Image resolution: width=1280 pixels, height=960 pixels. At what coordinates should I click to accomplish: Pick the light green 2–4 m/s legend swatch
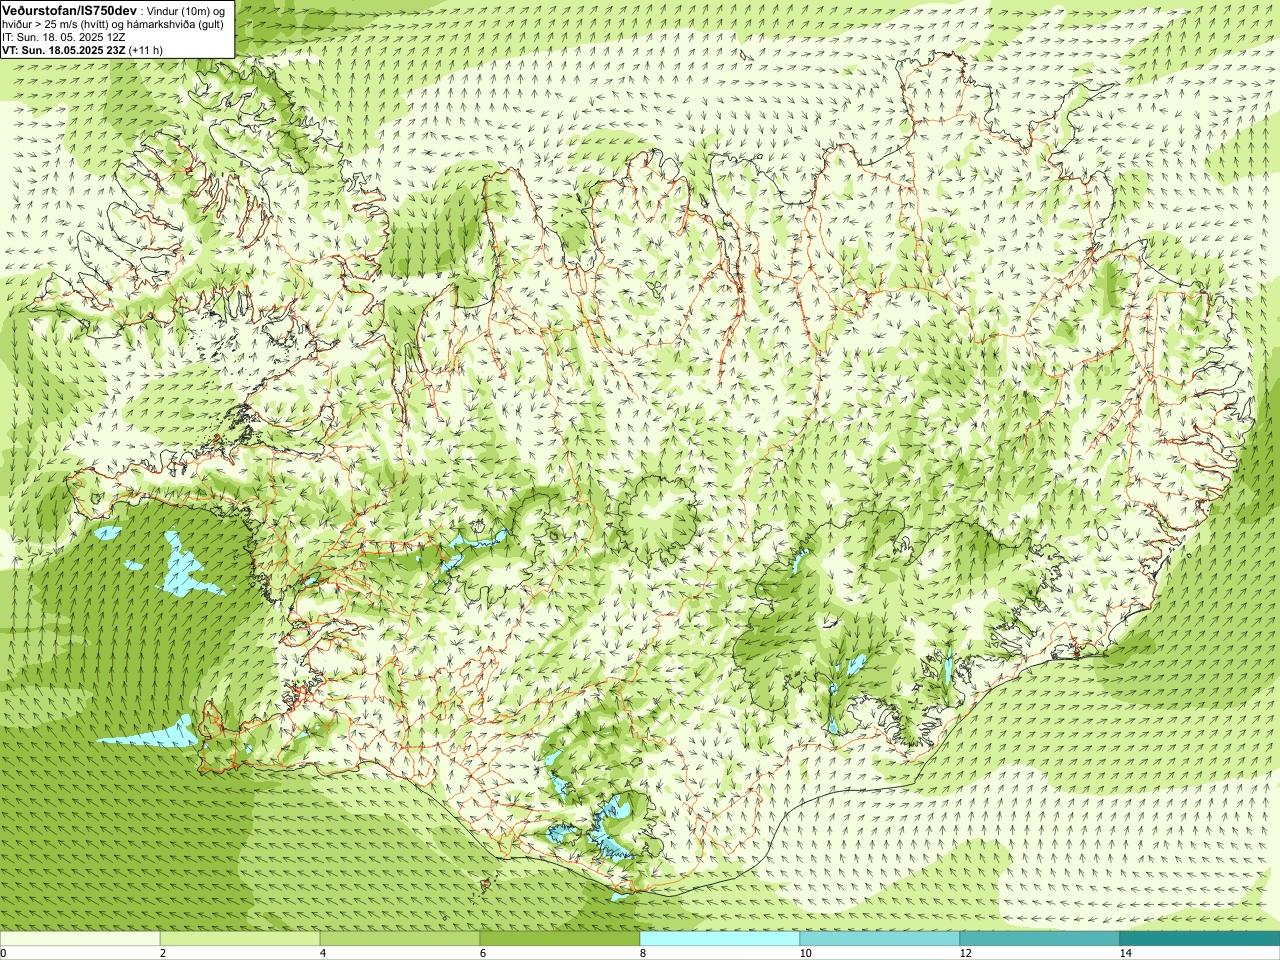240,939
